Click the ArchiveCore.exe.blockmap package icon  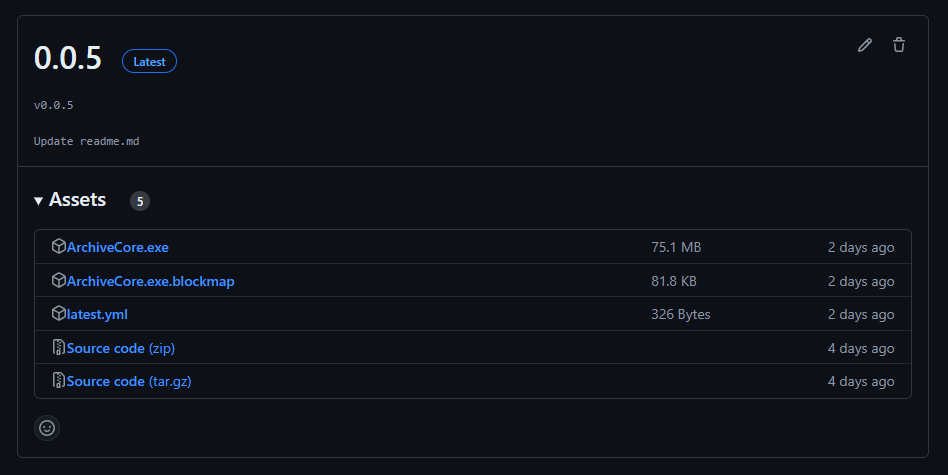[x=58, y=281]
